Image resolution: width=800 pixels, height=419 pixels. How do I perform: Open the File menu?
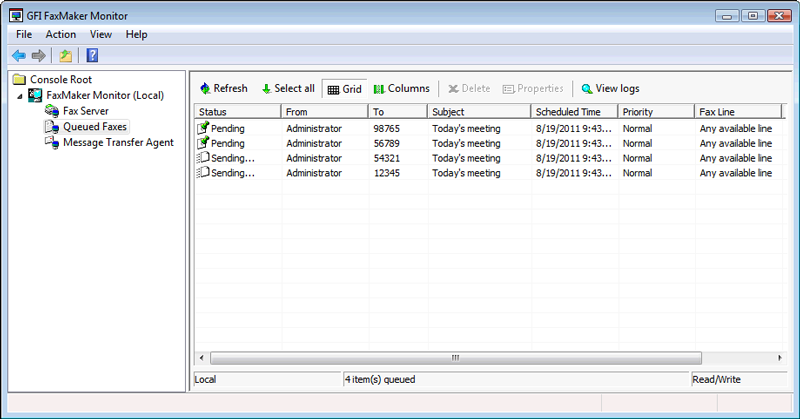click(24, 34)
